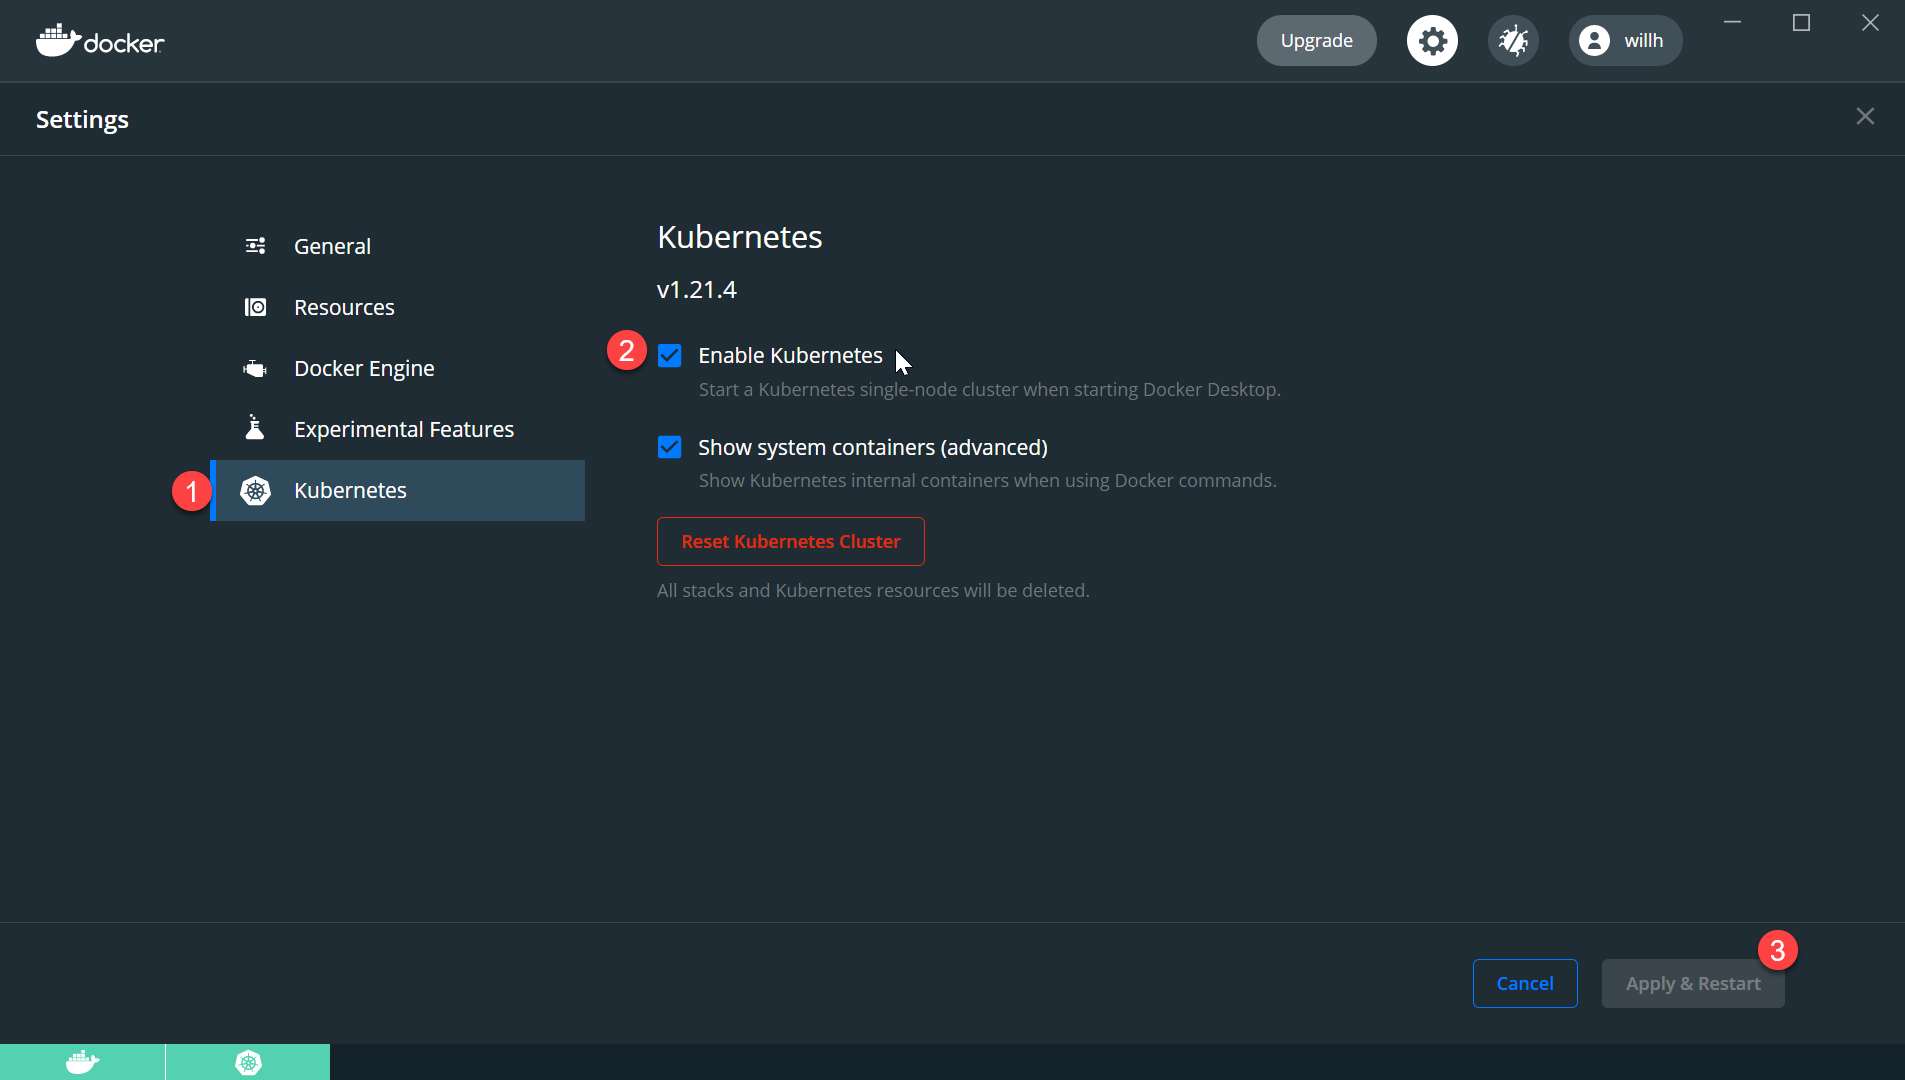The height and width of the screenshot is (1080, 1905).
Task: Open settings via the gear icon
Action: [x=1432, y=41]
